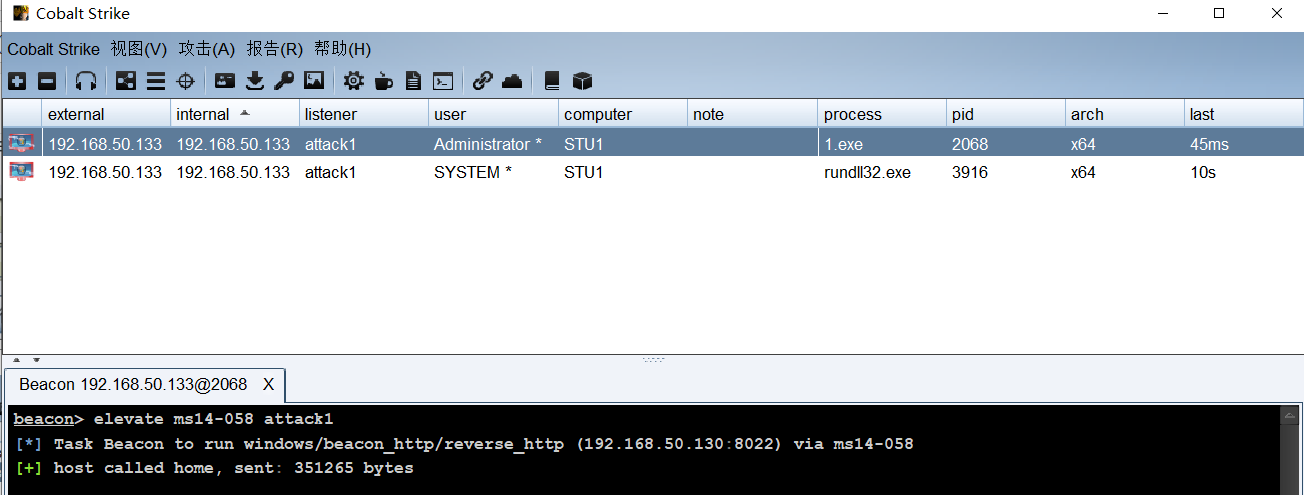This screenshot has width=1304, height=495.
Task: Open the 视图(V) menu
Action: [139, 49]
